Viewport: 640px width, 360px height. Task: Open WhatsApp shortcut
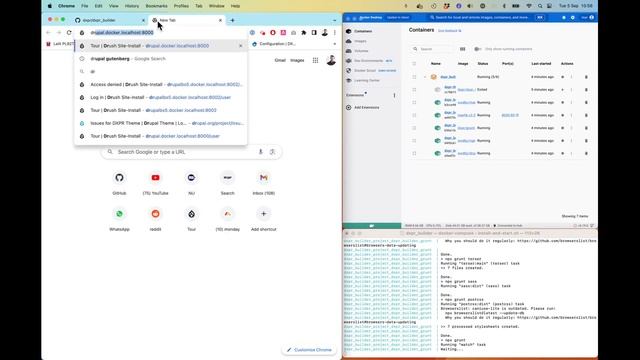point(119,218)
